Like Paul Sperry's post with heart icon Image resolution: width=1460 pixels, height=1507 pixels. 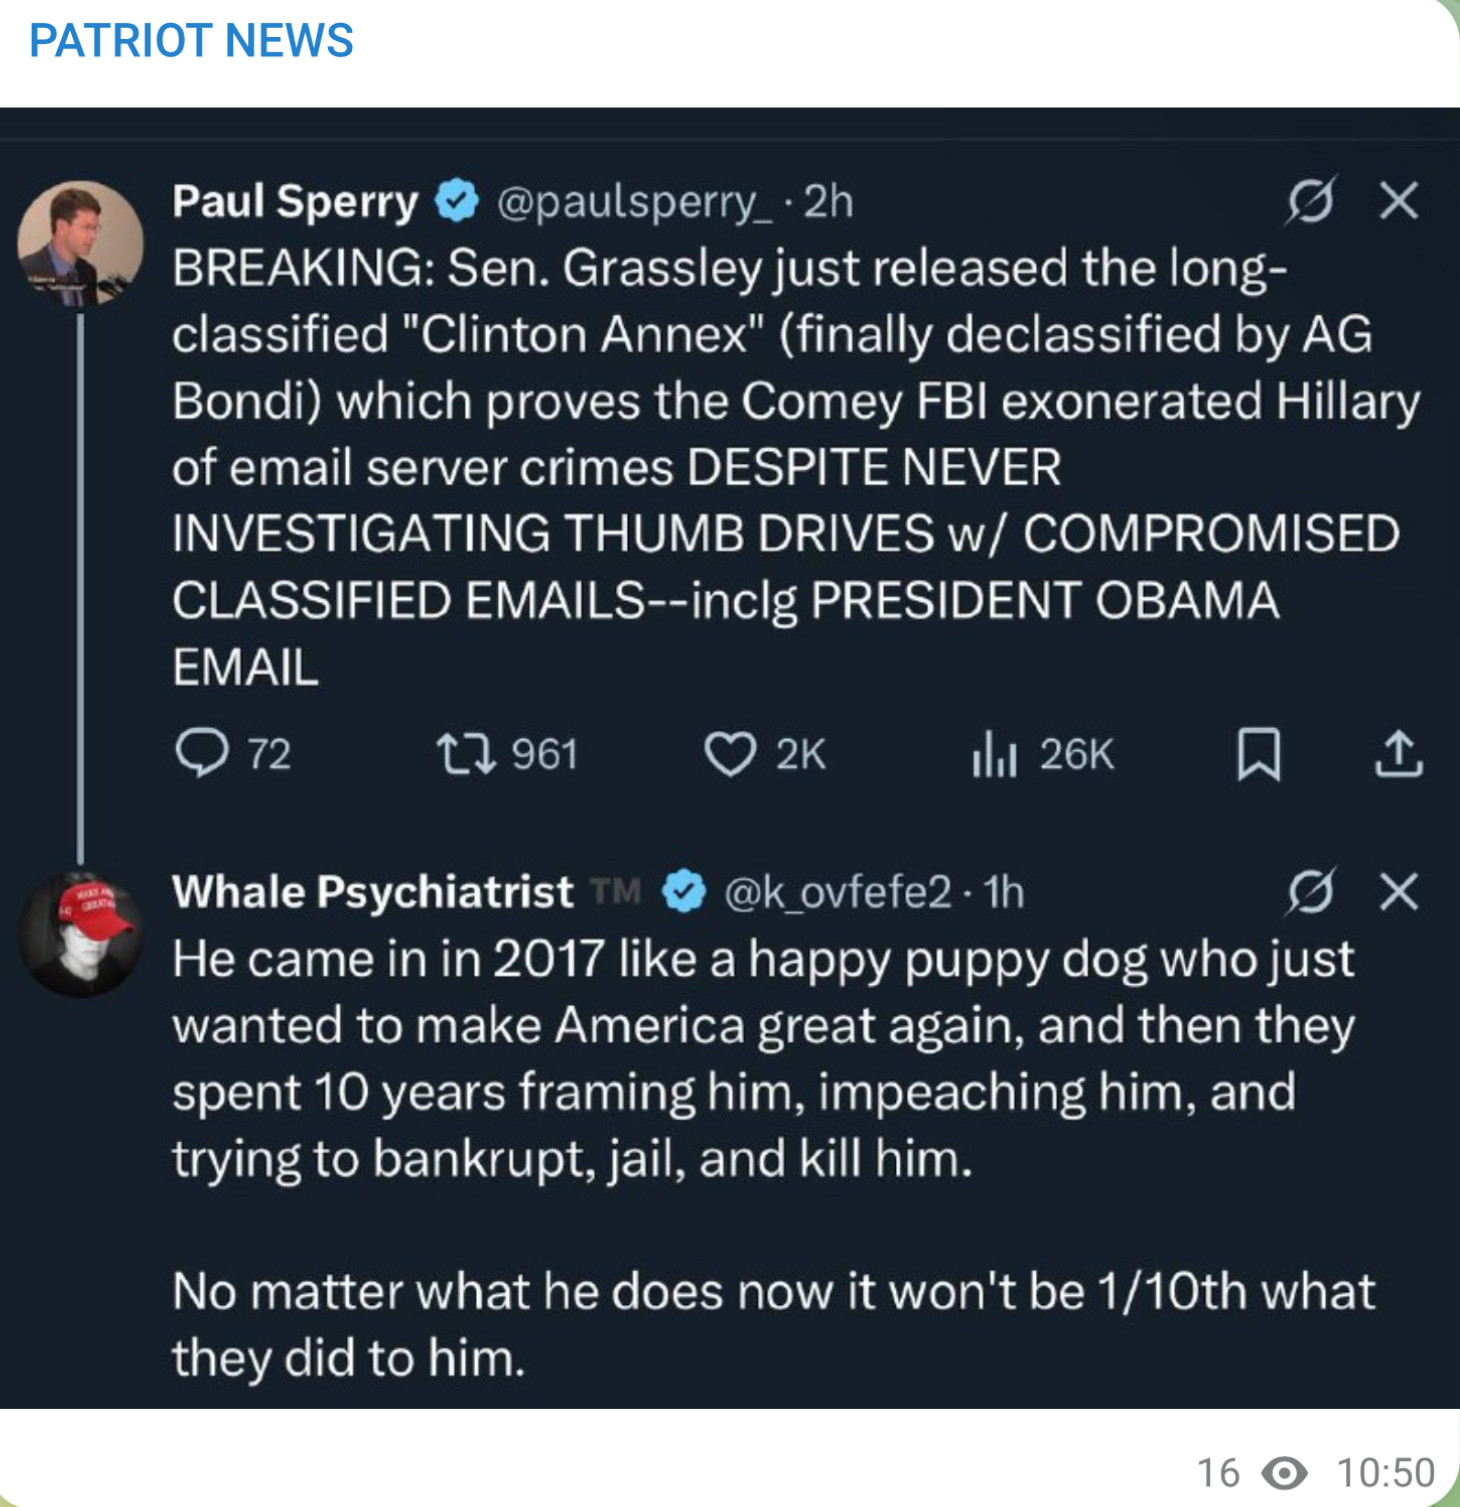tap(730, 754)
